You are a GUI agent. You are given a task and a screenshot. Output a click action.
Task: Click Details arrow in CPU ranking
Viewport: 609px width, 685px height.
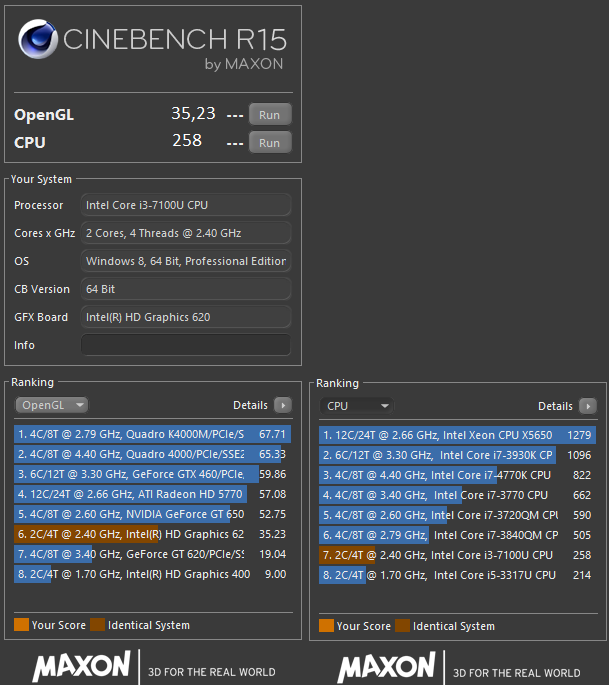click(587, 406)
